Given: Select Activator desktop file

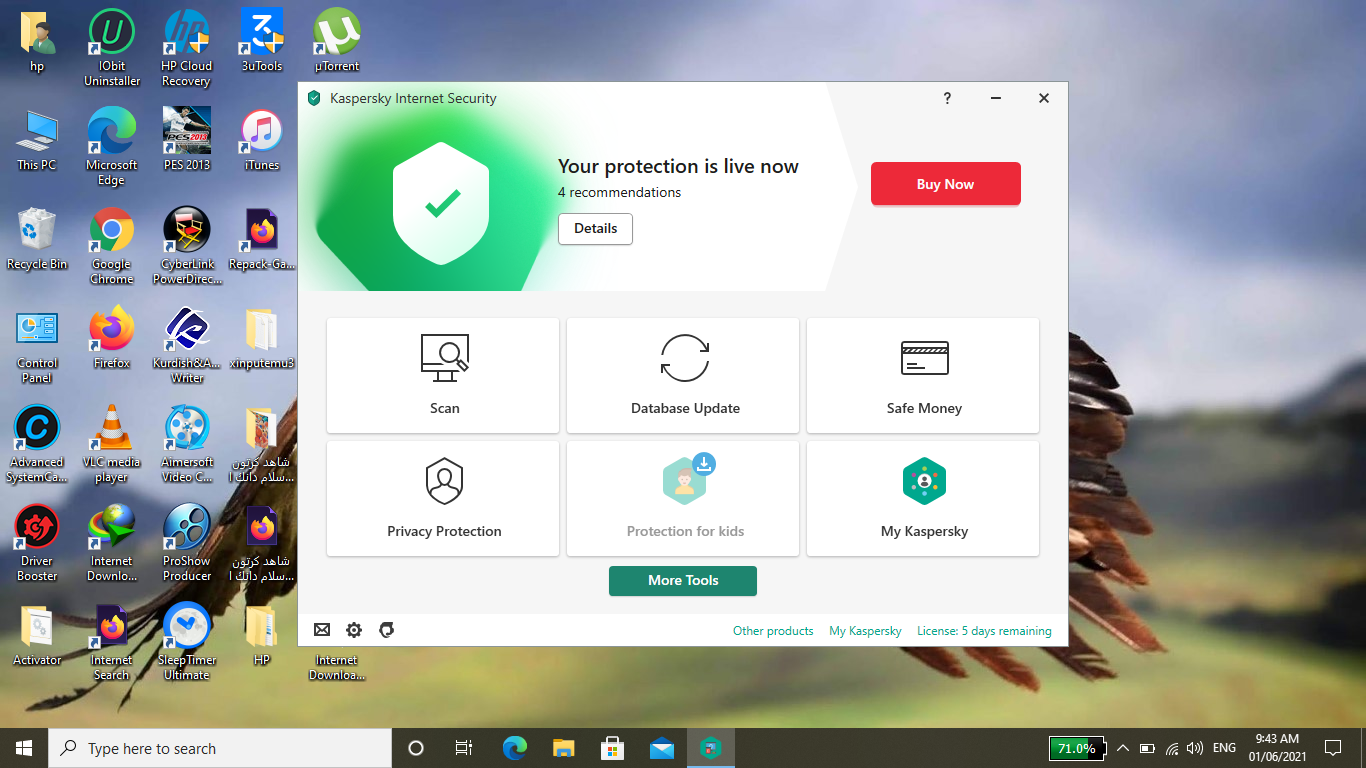Looking at the screenshot, I should [x=37, y=635].
